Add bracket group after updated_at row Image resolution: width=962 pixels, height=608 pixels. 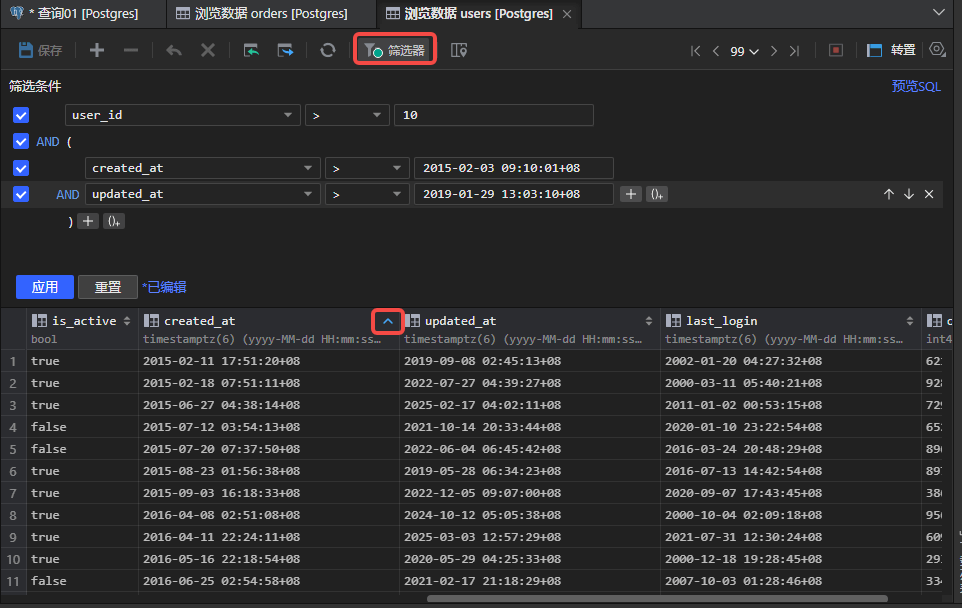point(656,194)
